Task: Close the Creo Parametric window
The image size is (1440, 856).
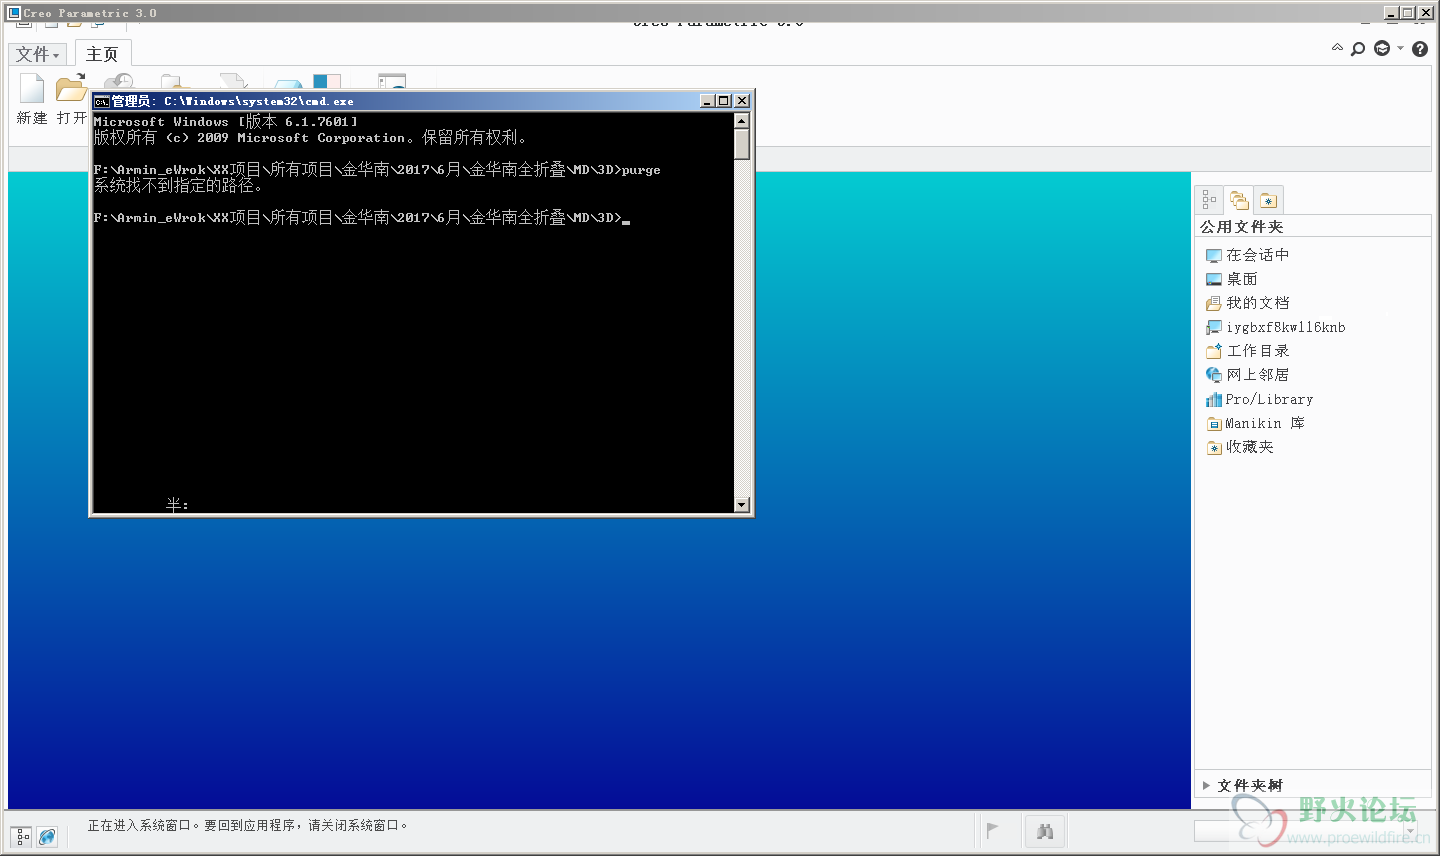Action: pos(1426,13)
